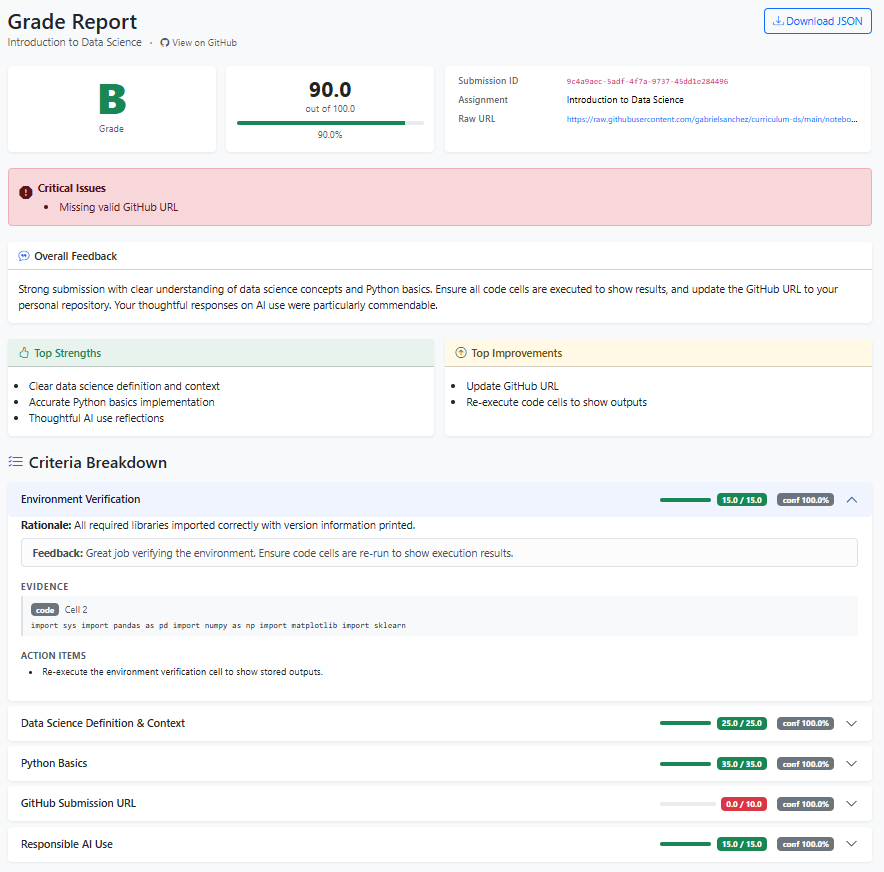
Task: Select the Submission ID value text
Action: coord(647,82)
